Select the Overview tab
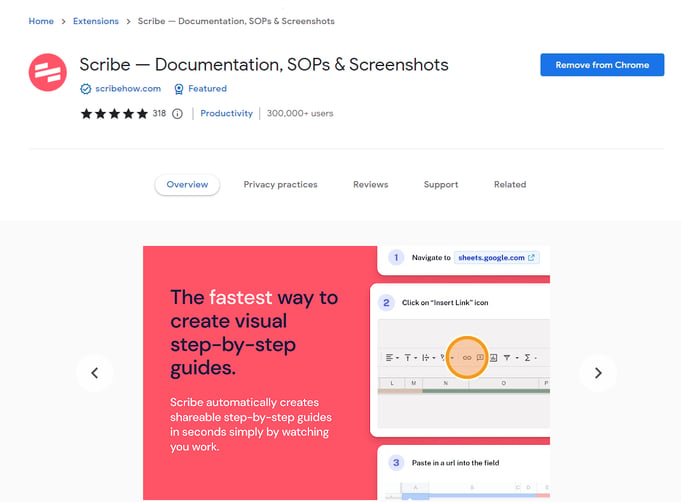The image size is (681, 502). (187, 185)
